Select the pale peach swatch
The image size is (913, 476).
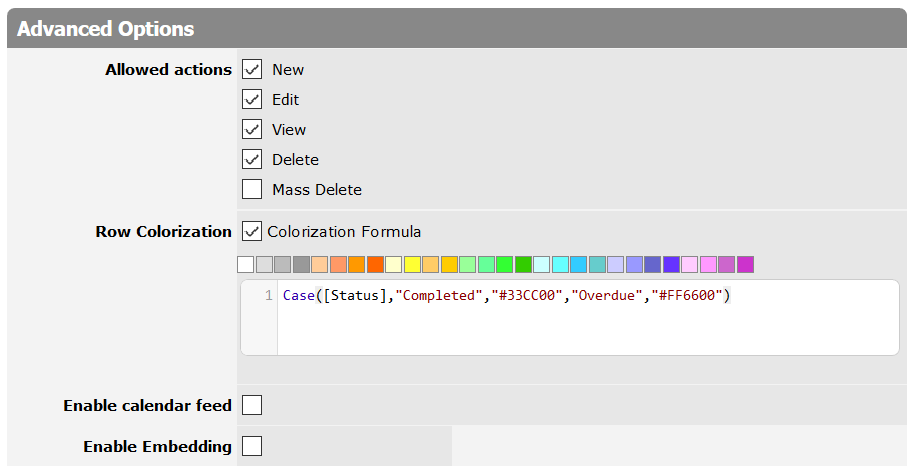tap(320, 265)
